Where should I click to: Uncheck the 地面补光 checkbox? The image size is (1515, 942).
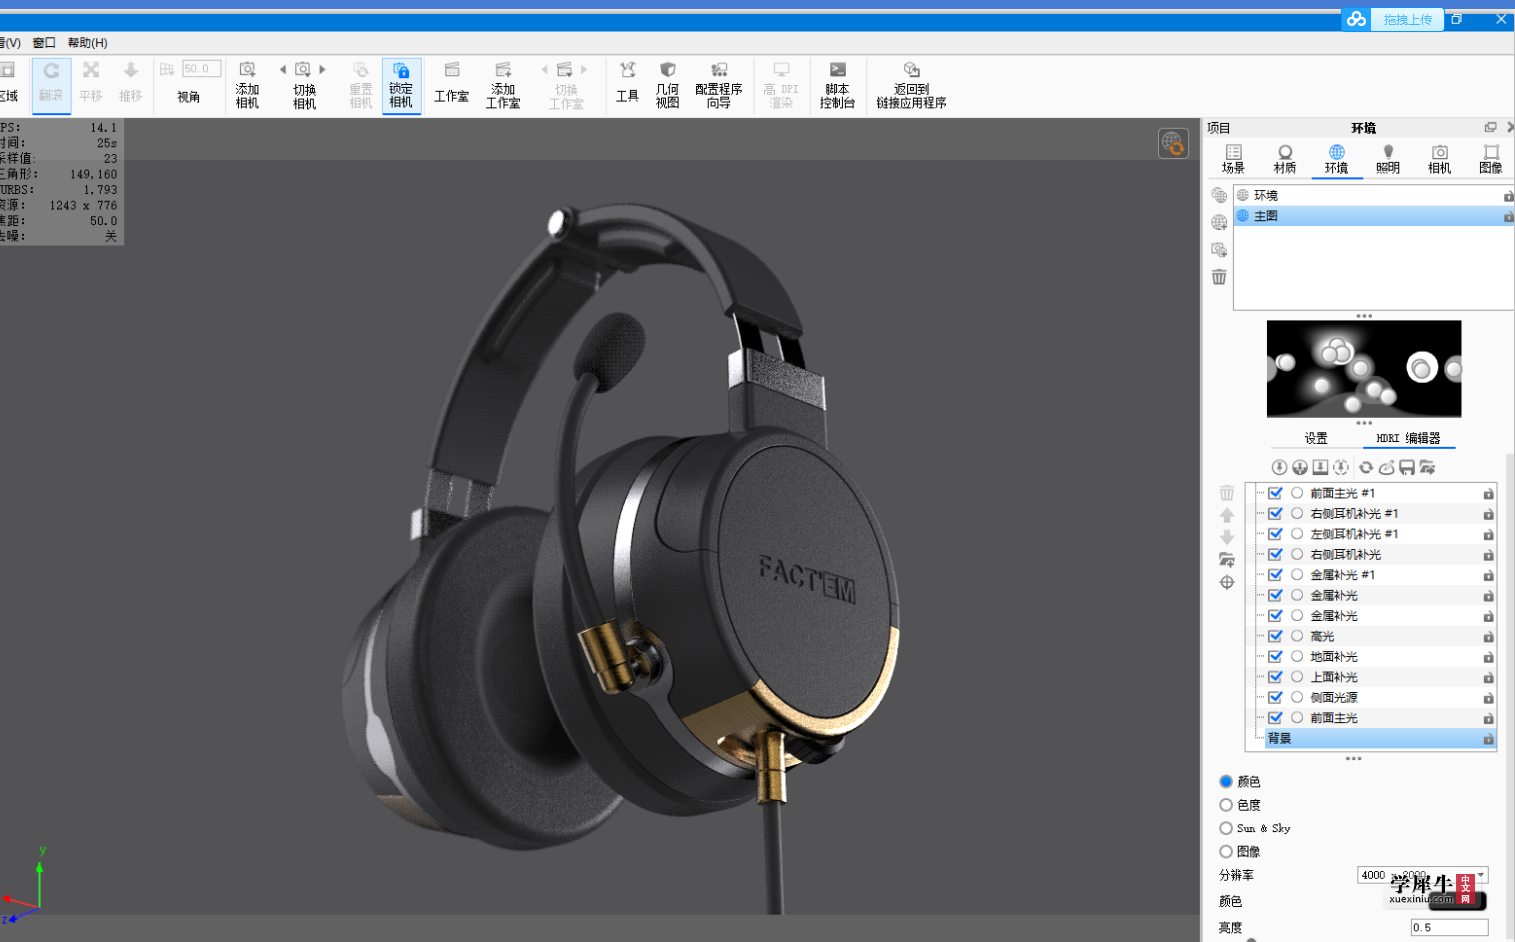(x=1275, y=657)
